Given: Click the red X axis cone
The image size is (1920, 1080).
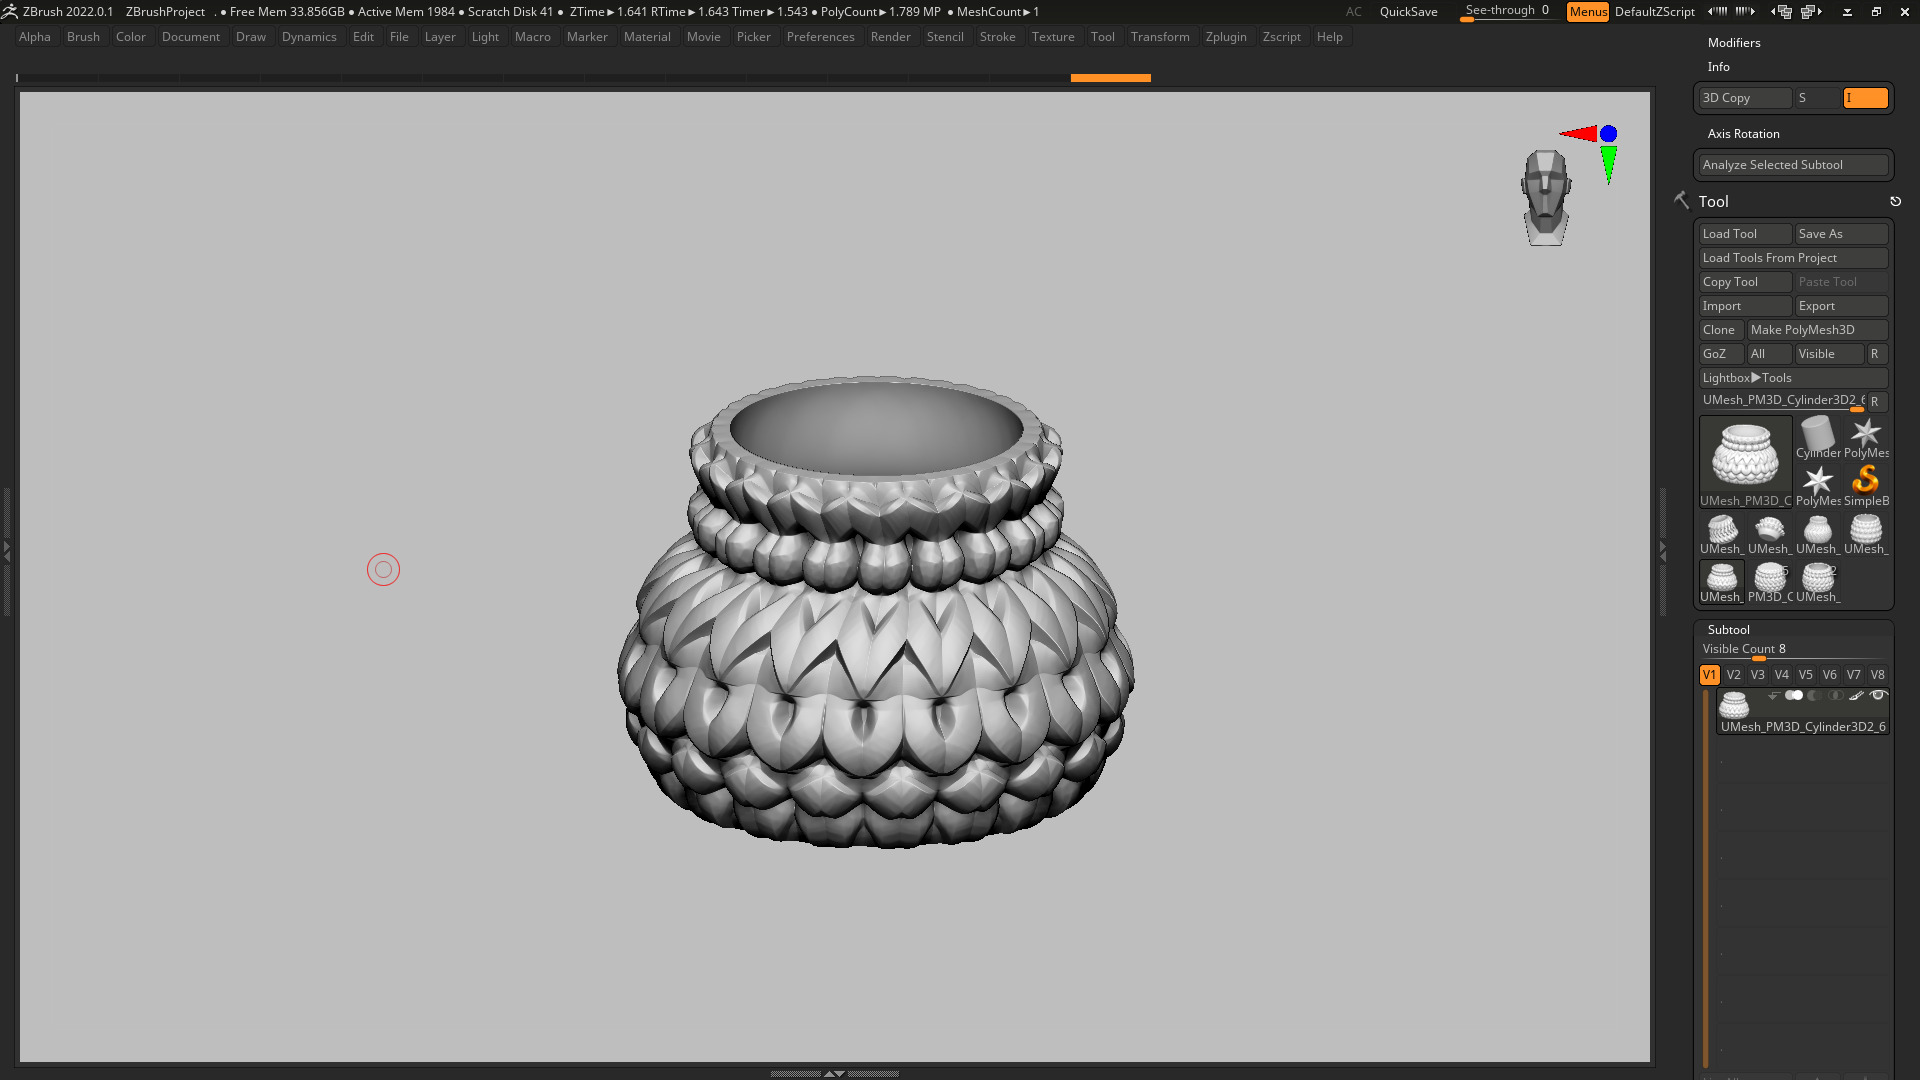Looking at the screenshot, I should 1579,133.
